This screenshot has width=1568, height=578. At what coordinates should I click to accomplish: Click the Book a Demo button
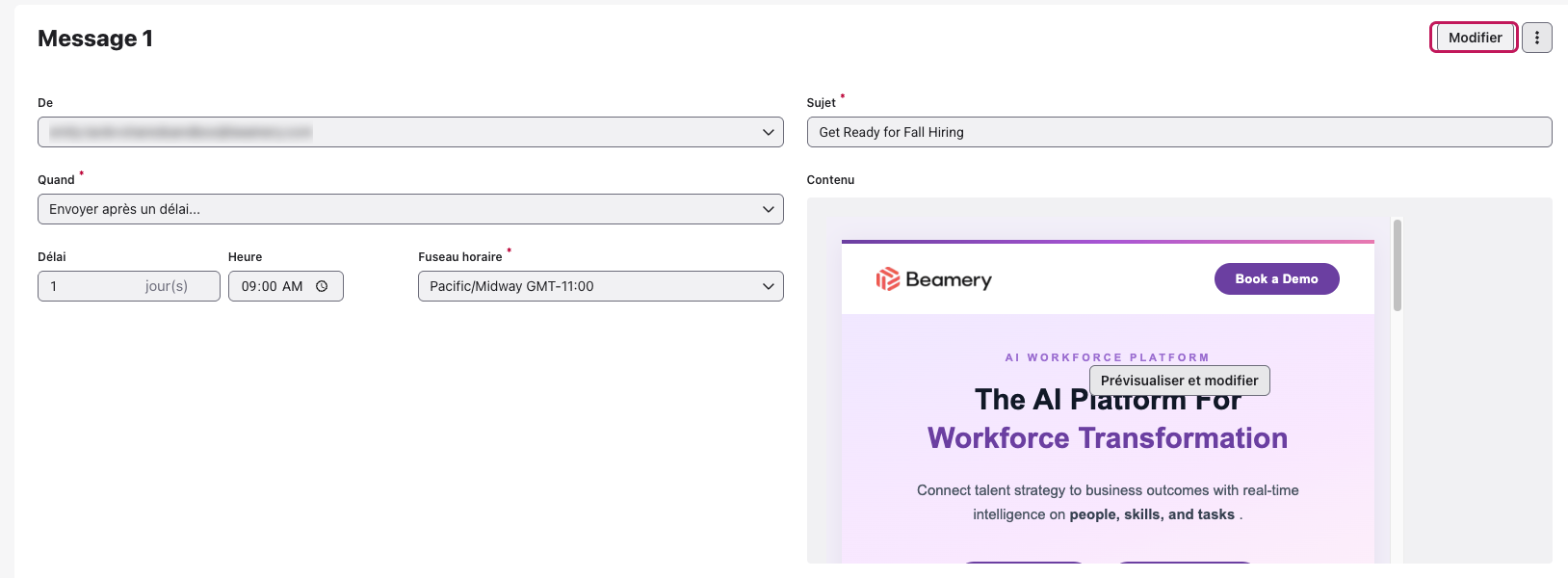(1276, 279)
